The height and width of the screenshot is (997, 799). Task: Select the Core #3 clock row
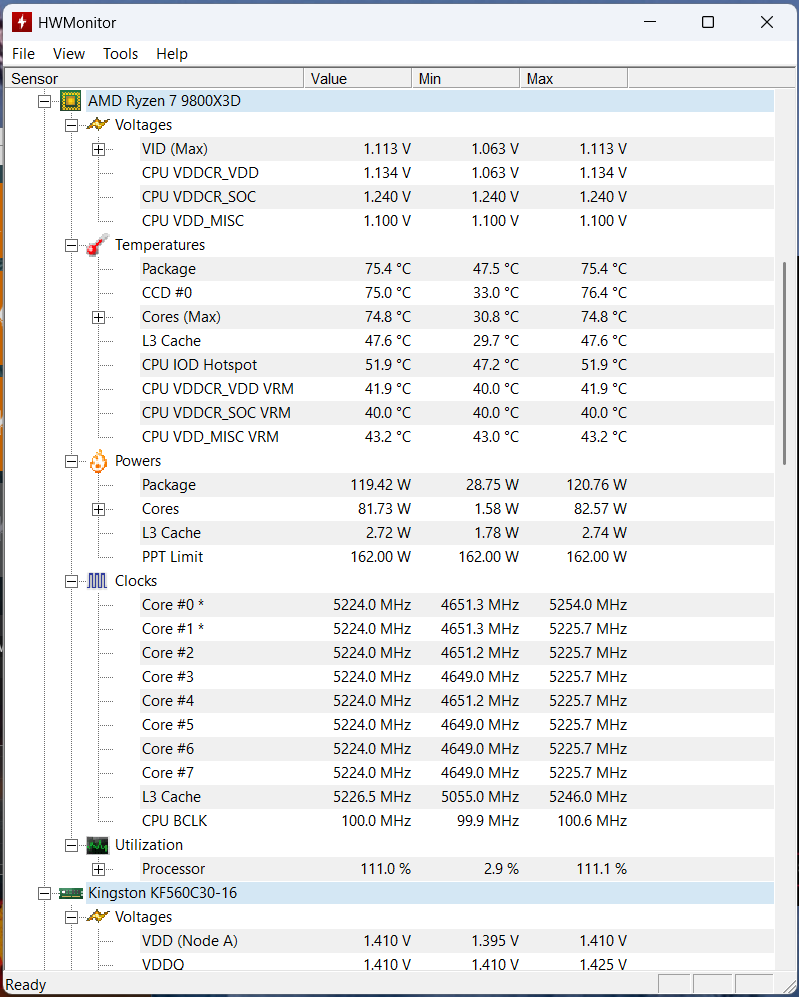[456, 677]
